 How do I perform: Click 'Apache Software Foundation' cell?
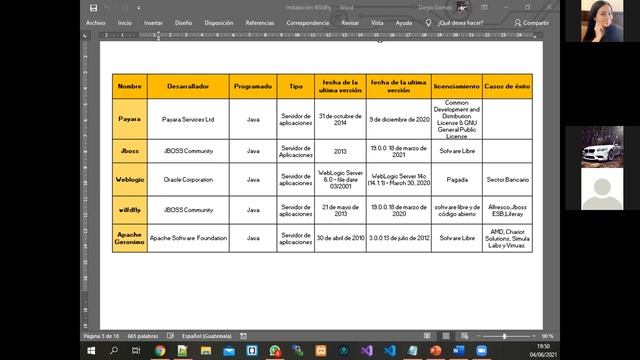pos(188,238)
